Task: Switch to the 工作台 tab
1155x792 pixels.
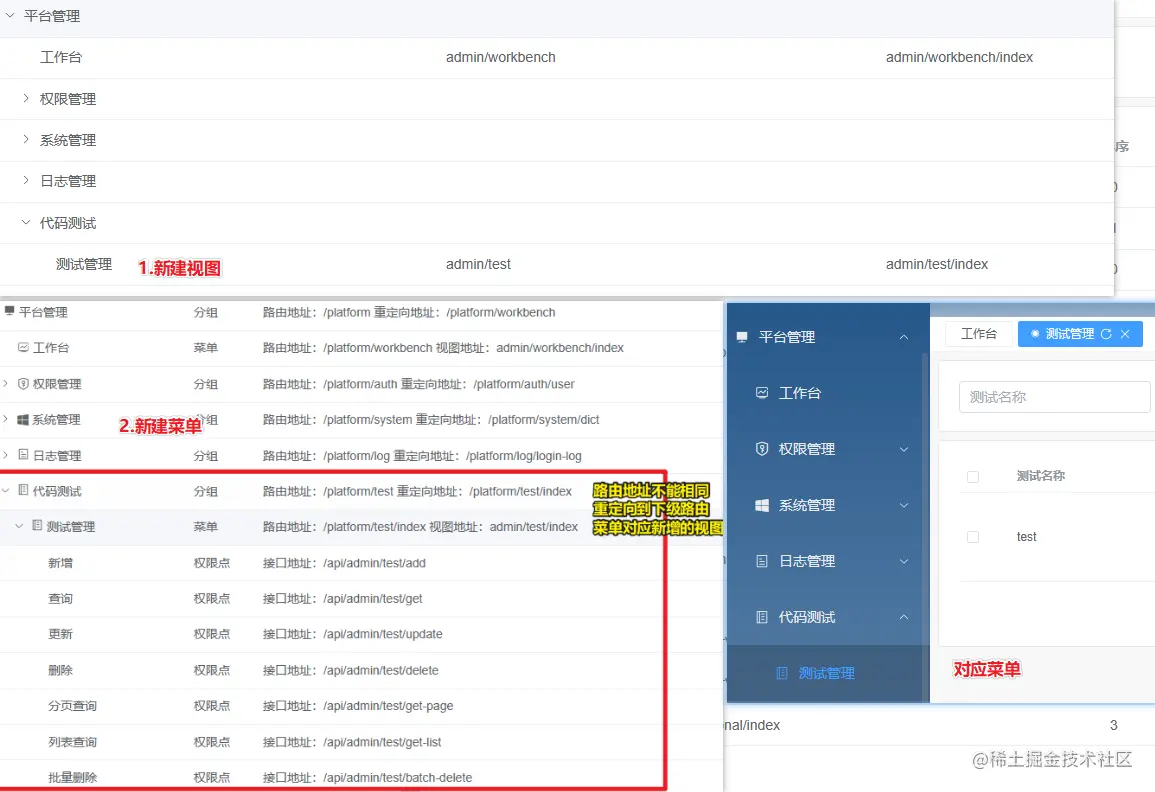Action: click(978, 334)
